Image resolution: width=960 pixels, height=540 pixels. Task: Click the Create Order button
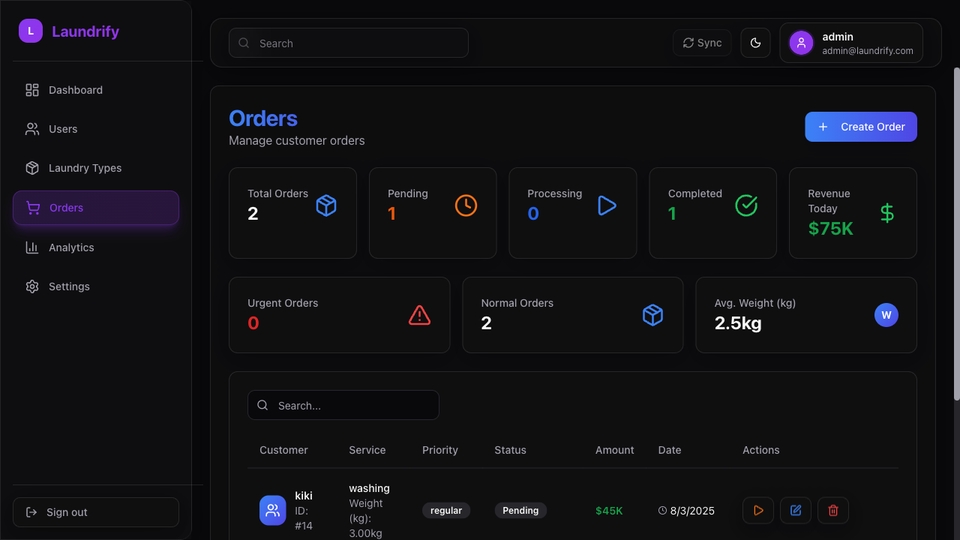(861, 127)
